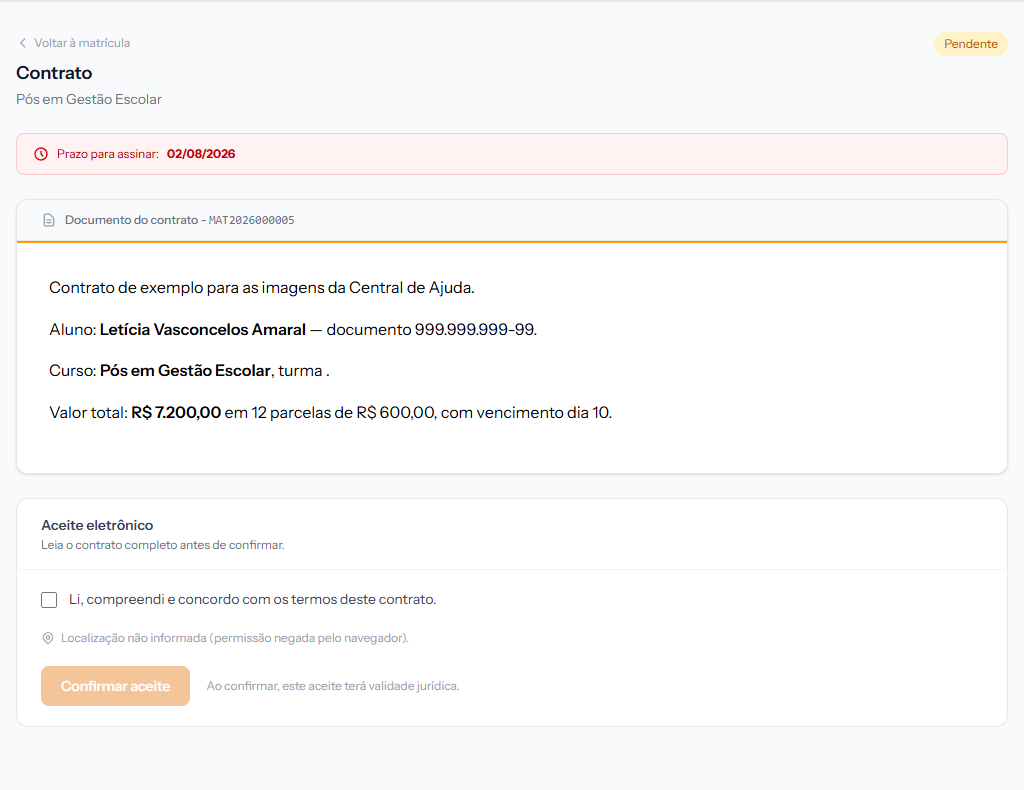This screenshot has height=790, width=1024.
Task: Click the contract code MAT2026000005
Action: point(251,221)
